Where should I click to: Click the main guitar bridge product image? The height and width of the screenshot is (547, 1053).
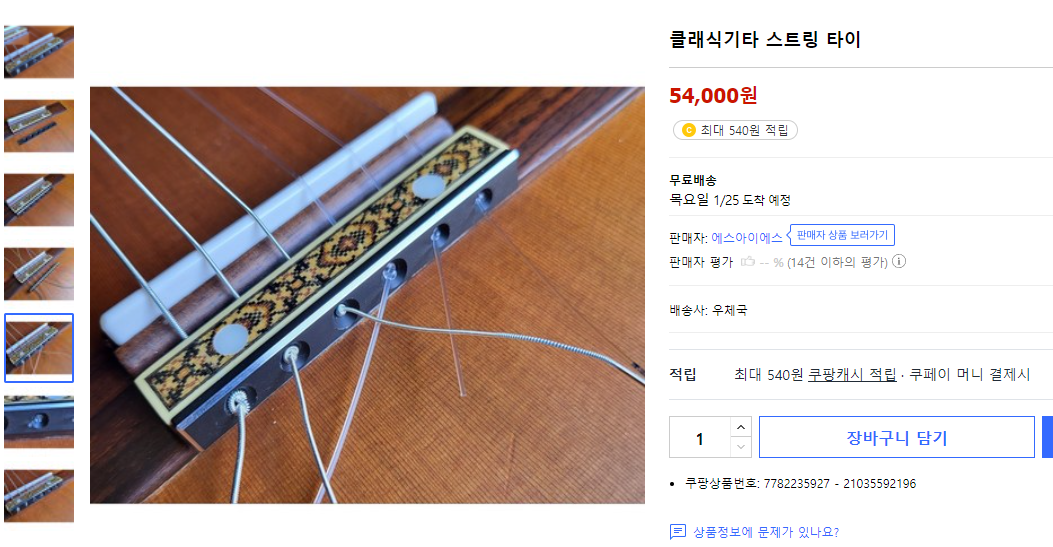(367, 295)
